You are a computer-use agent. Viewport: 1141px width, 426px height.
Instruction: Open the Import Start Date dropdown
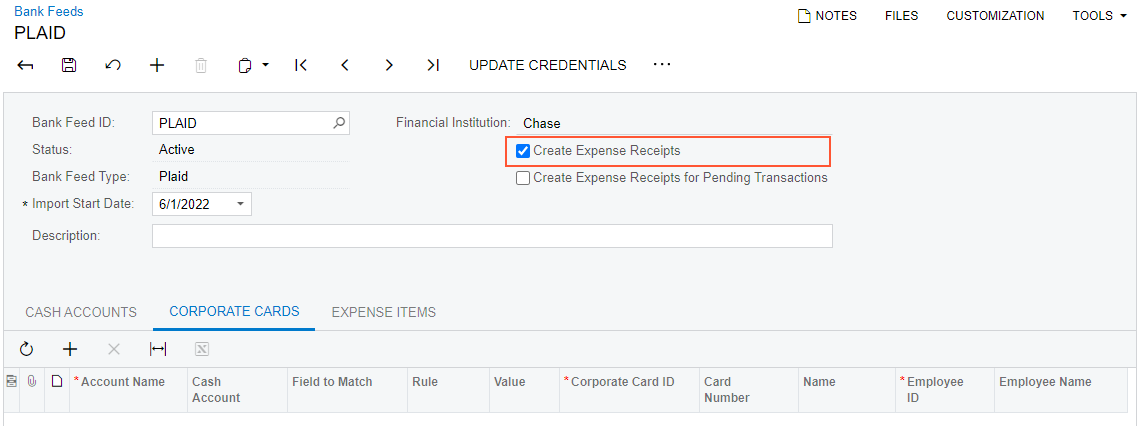(240, 204)
